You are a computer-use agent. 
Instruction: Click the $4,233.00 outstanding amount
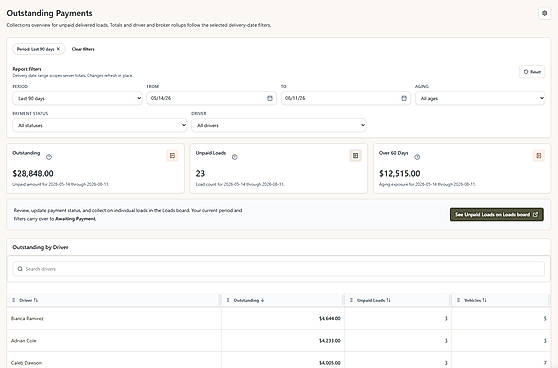pyautogui.click(x=330, y=341)
